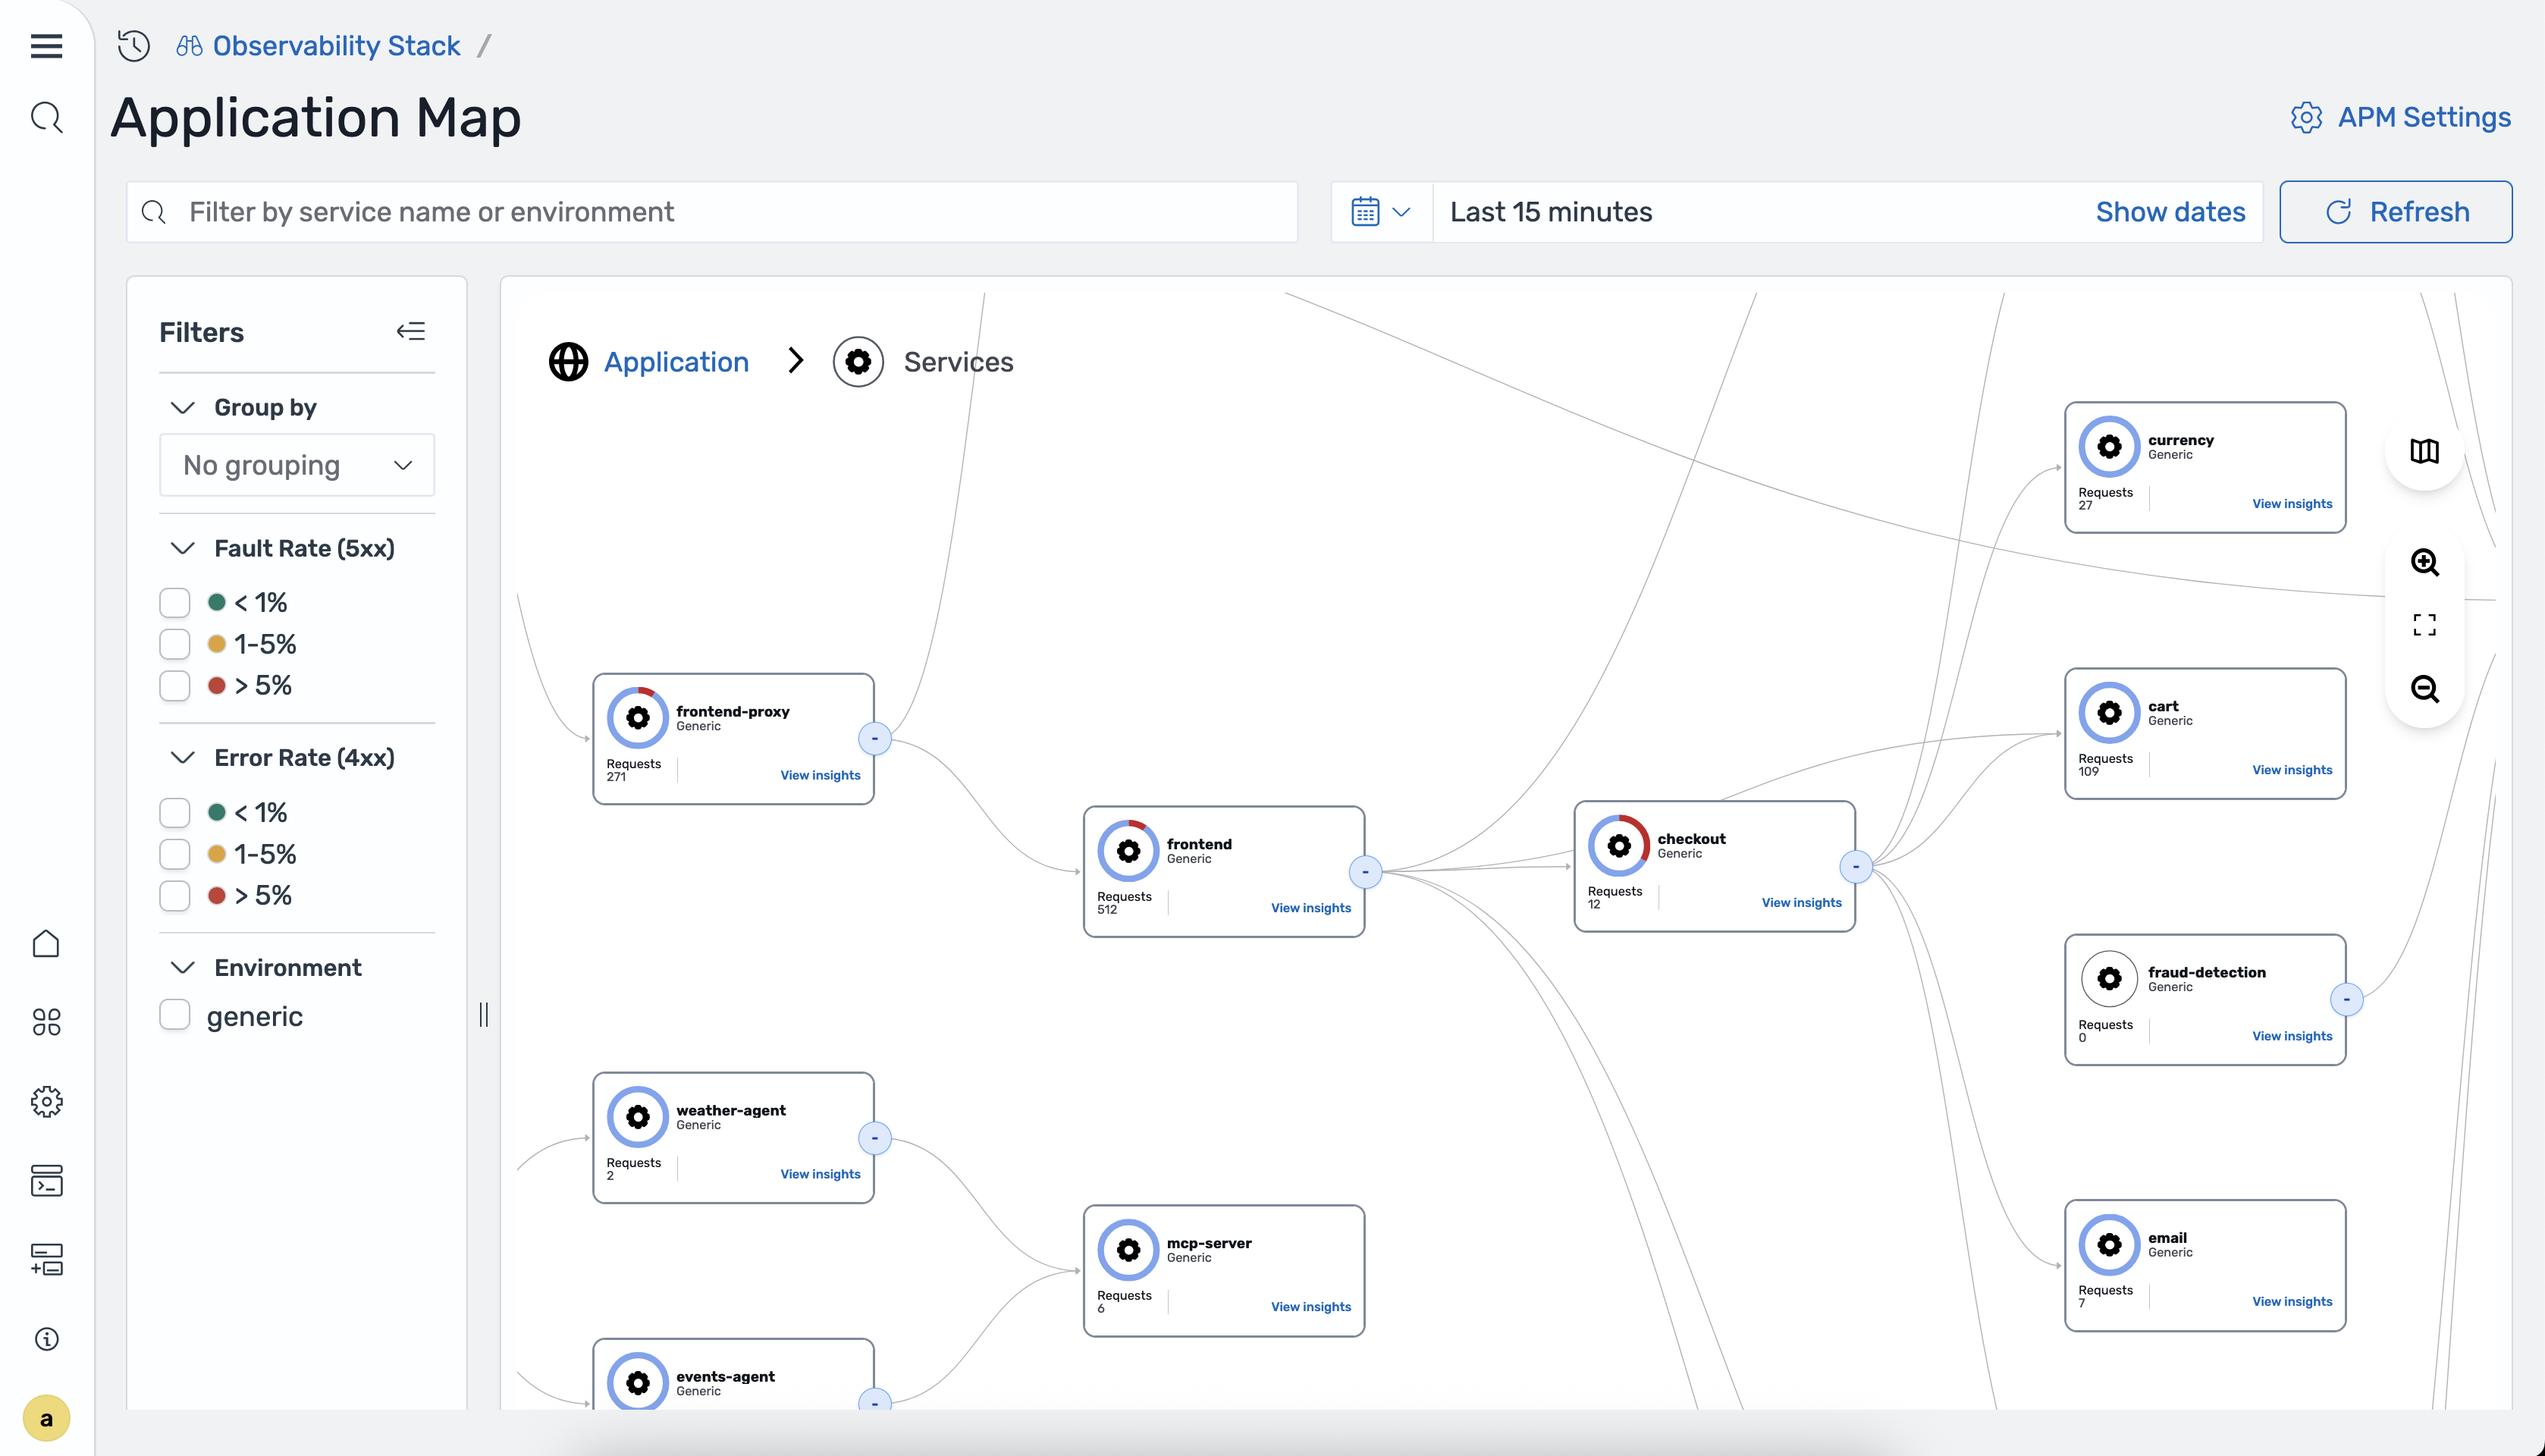Click the yellow 1-5% Fault Rate swatch
Image resolution: width=2545 pixels, height=1456 pixels.
pyautogui.click(x=216, y=644)
